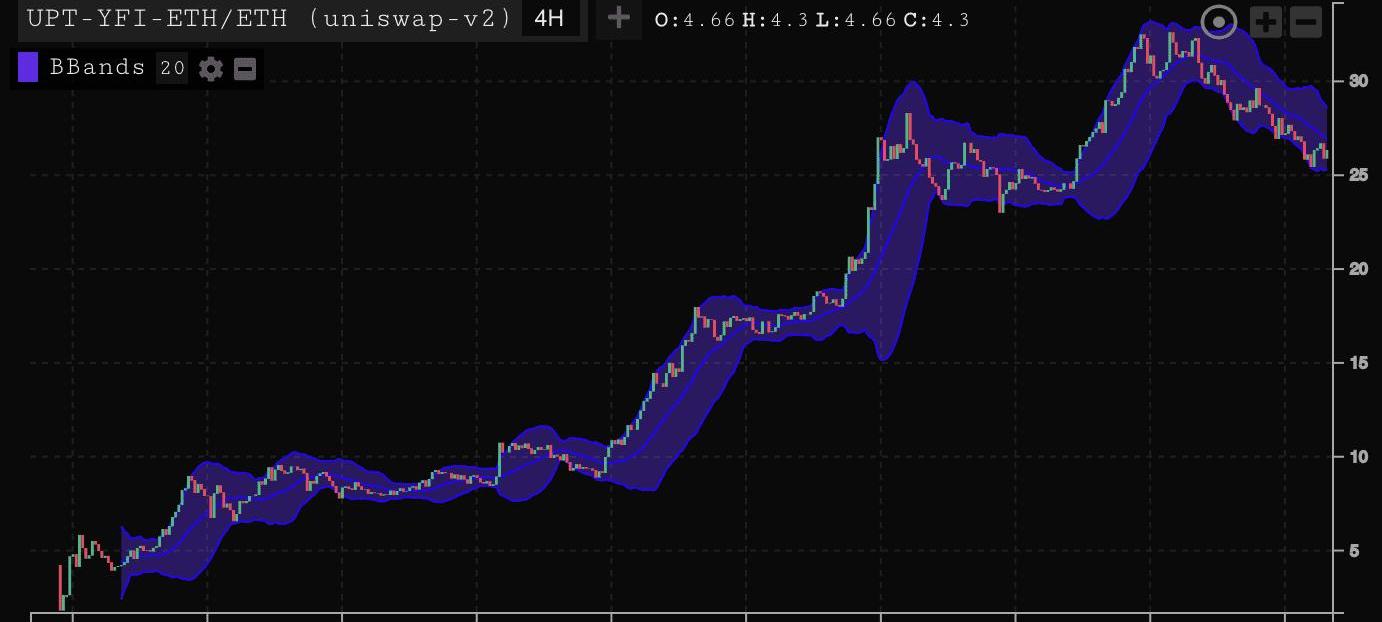Image resolution: width=1382 pixels, height=622 pixels.
Task: Click the plus icon to add an indicator
Action: tap(618, 18)
